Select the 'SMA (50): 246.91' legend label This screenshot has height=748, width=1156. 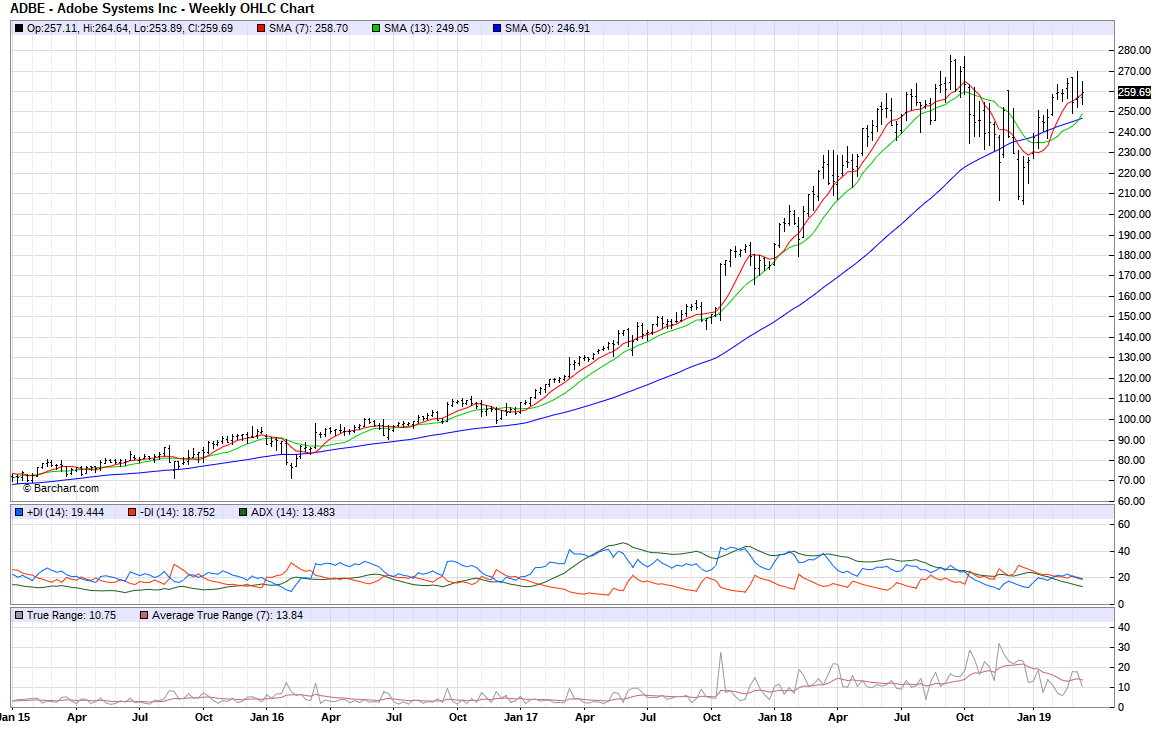(x=547, y=29)
